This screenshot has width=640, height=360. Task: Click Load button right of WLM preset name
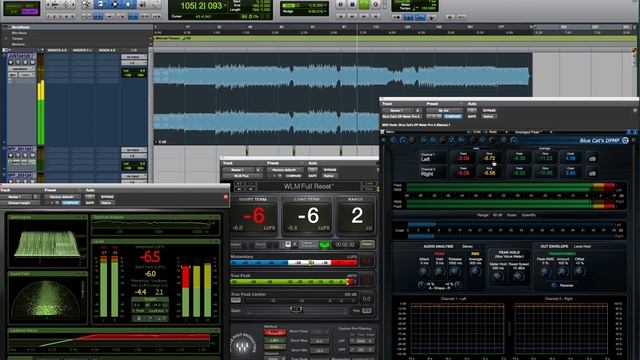click(369, 184)
